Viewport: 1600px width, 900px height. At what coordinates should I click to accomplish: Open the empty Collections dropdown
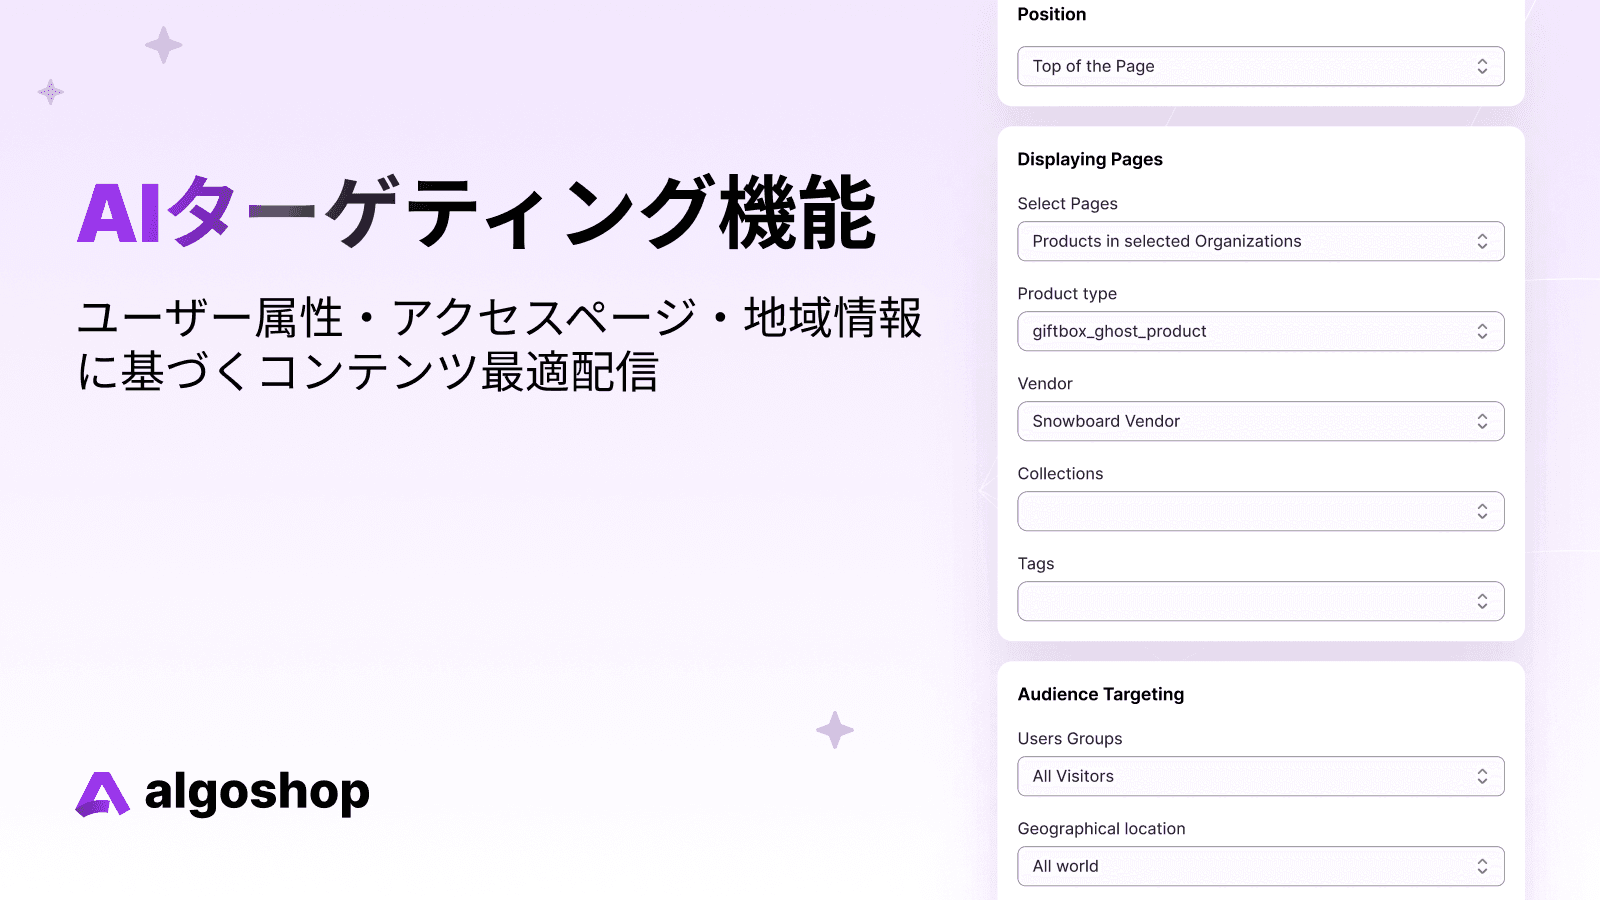click(x=1261, y=511)
